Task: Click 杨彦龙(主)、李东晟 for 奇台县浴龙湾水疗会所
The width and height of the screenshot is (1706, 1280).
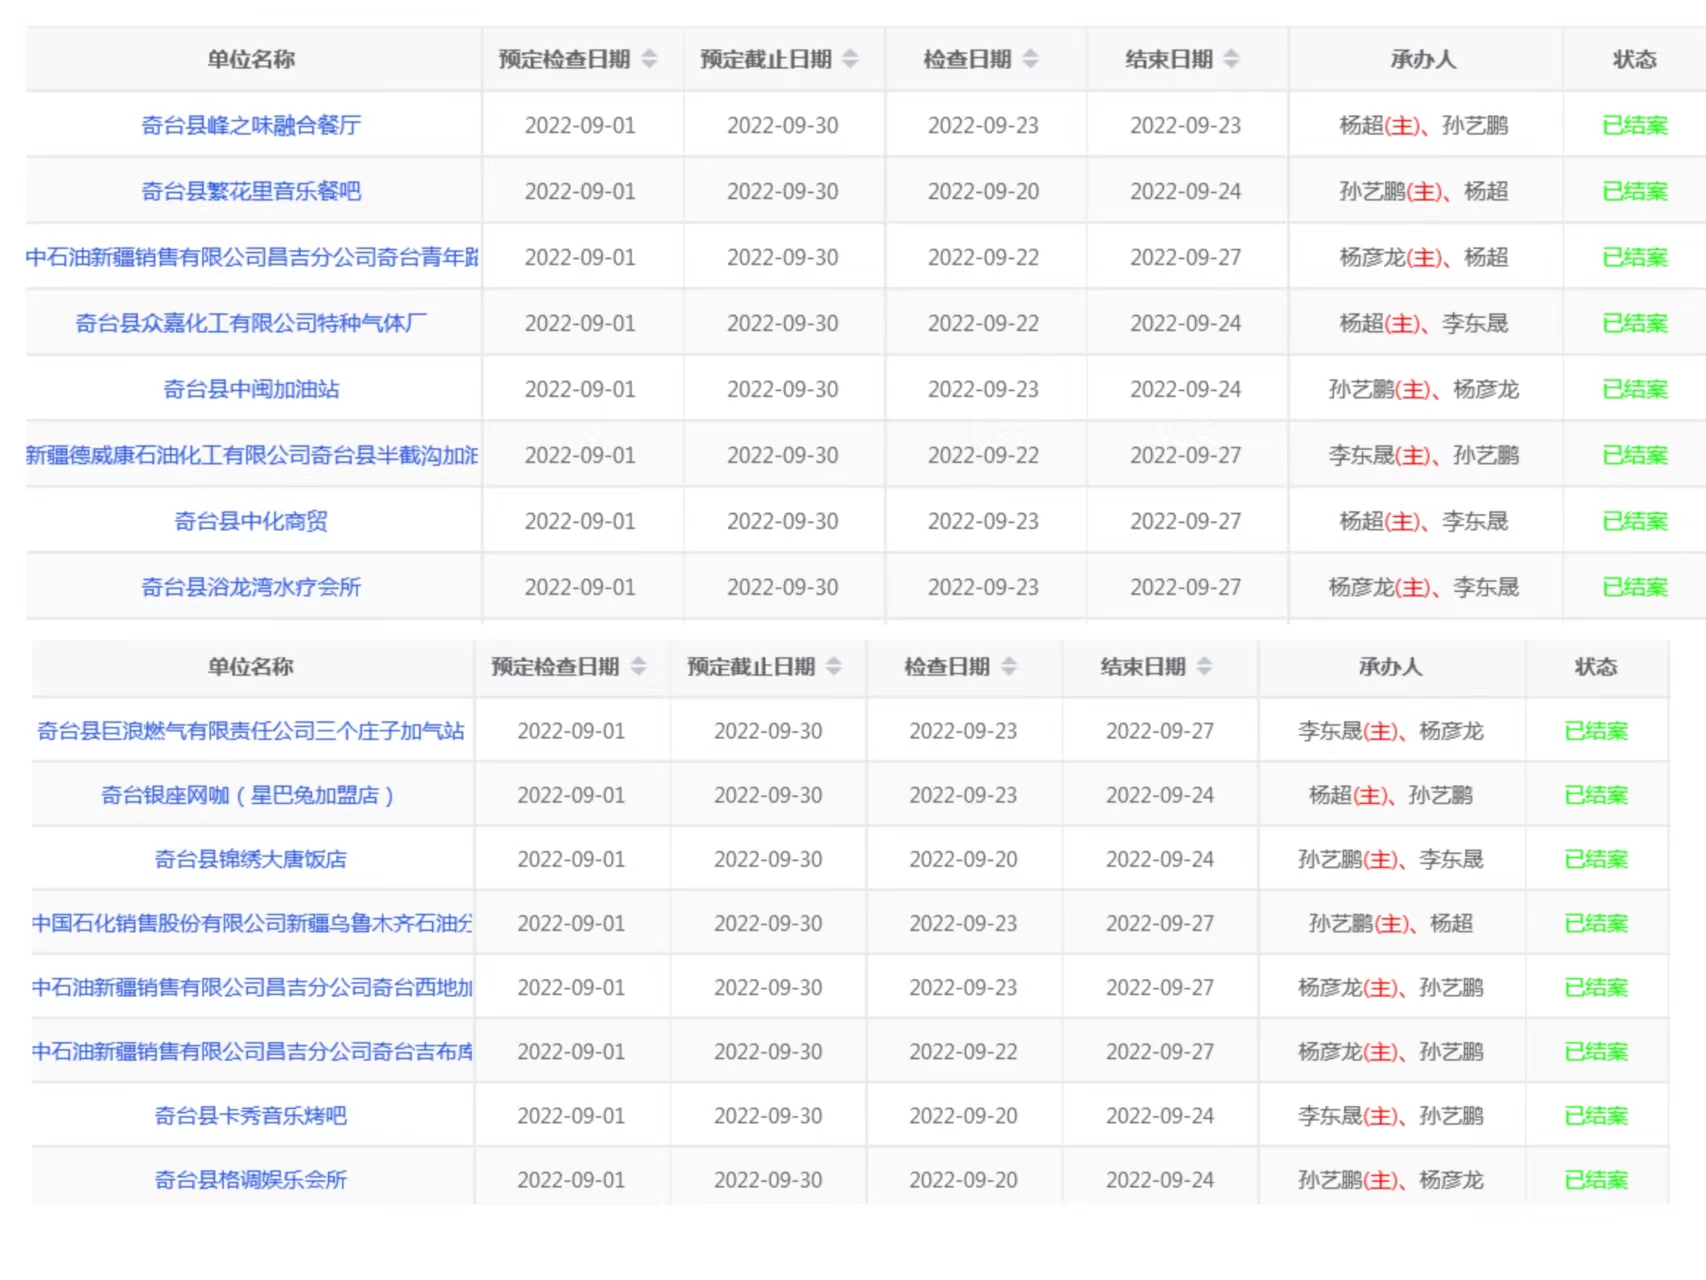Action: (x=1424, y=587)
